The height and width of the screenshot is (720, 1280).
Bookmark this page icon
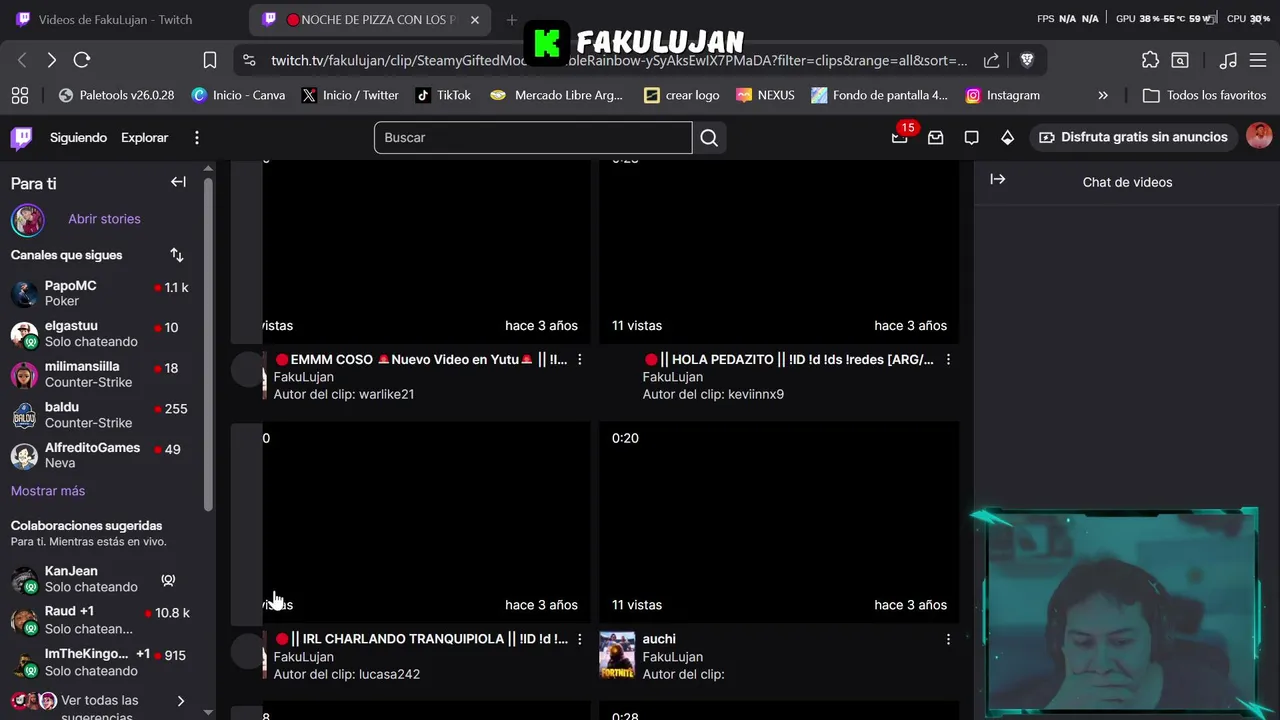pos(210,60)
